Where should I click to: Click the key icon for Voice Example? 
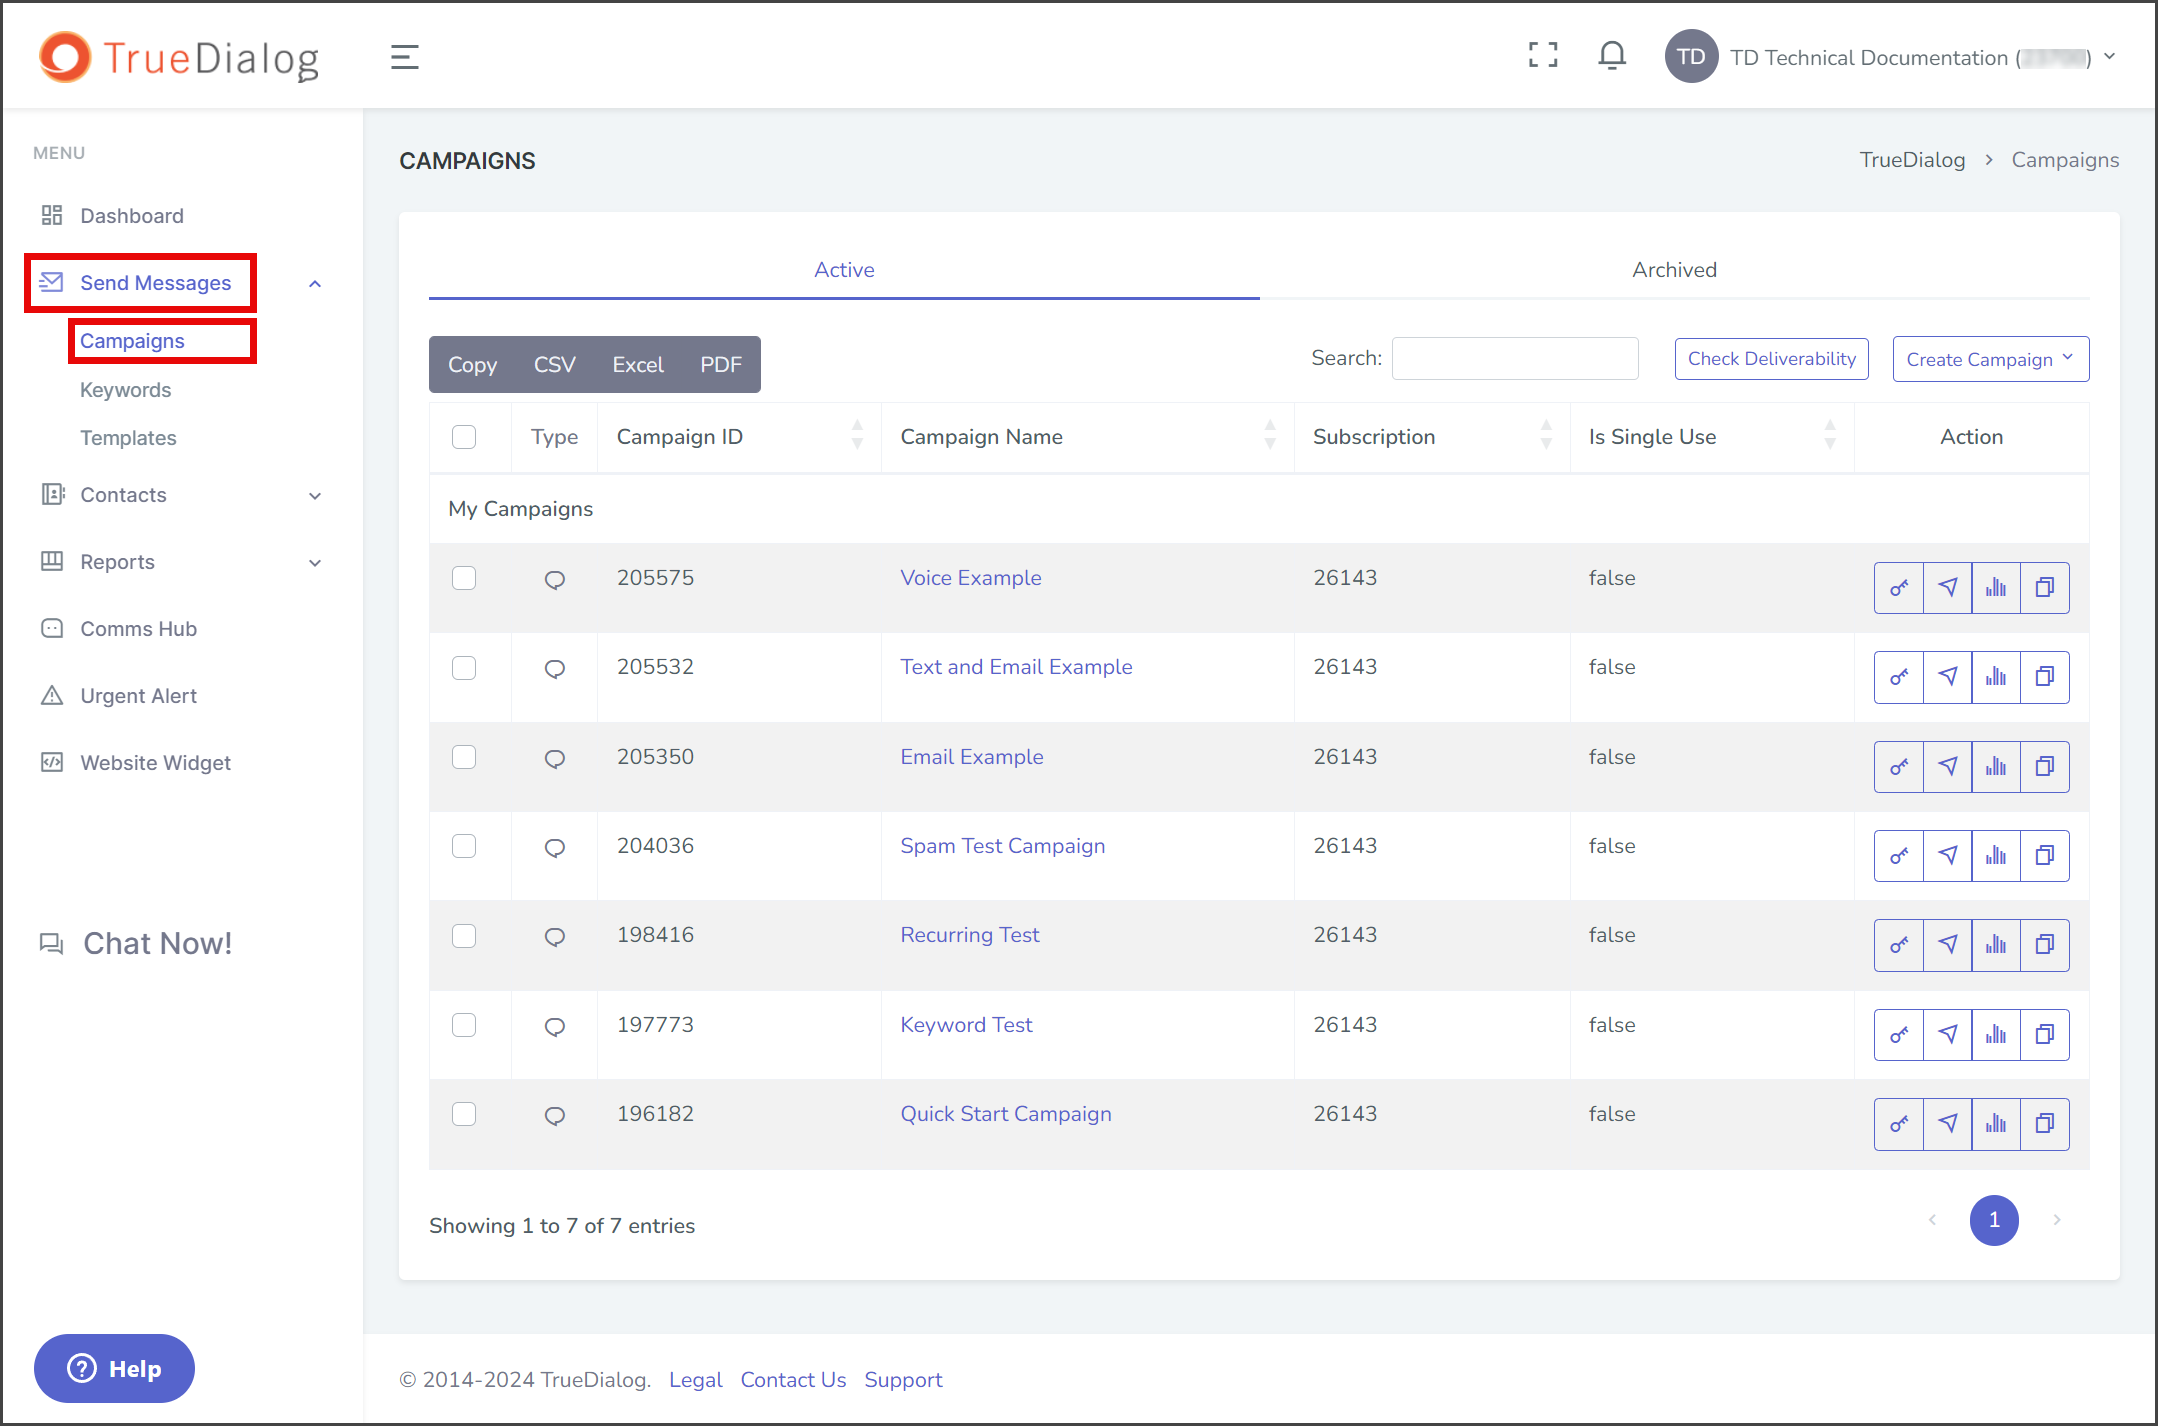1898,588
